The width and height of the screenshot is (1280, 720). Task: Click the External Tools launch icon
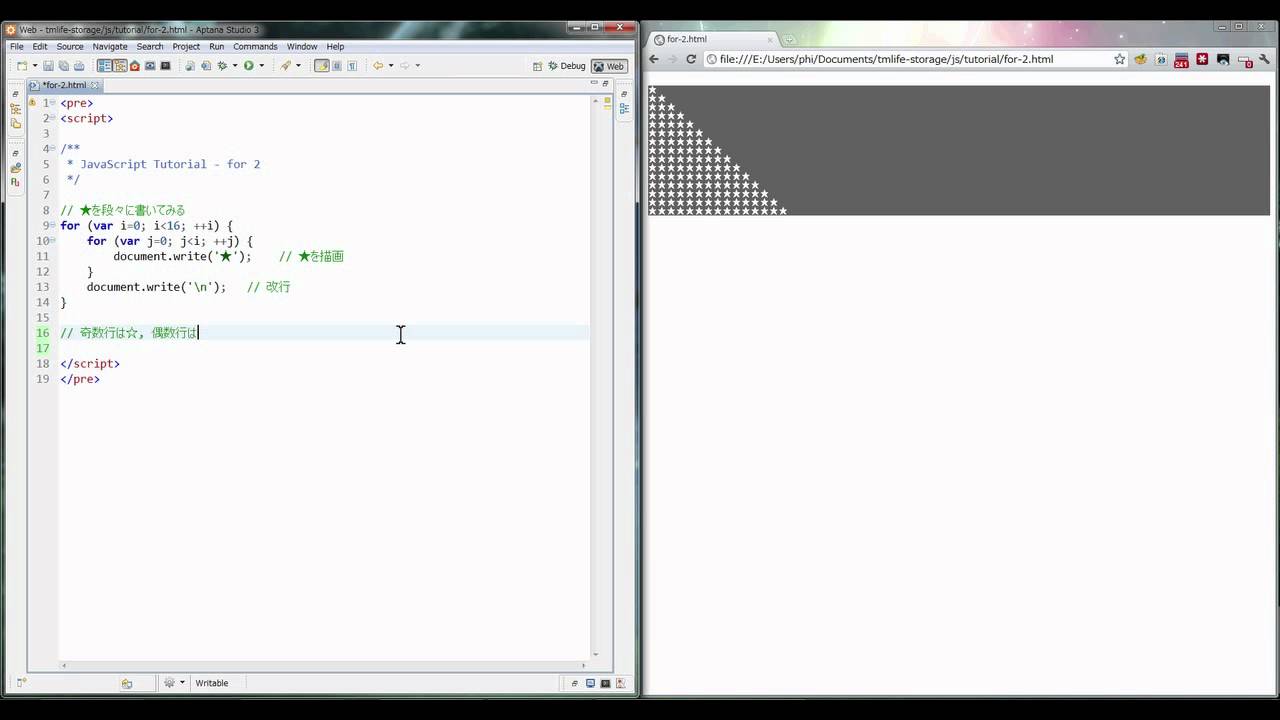[x=285, y=66]
